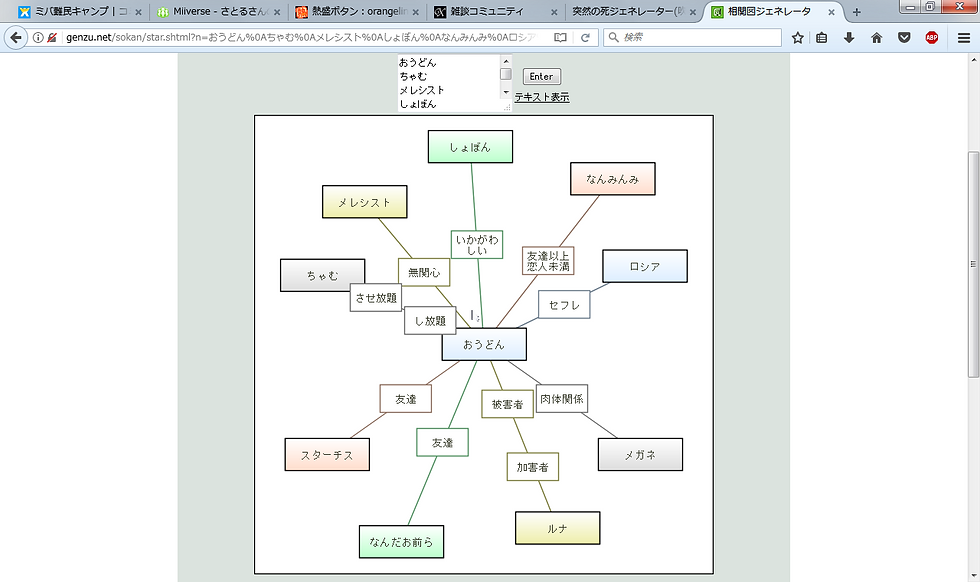Click the セフレ relation label

coord(564,304)
